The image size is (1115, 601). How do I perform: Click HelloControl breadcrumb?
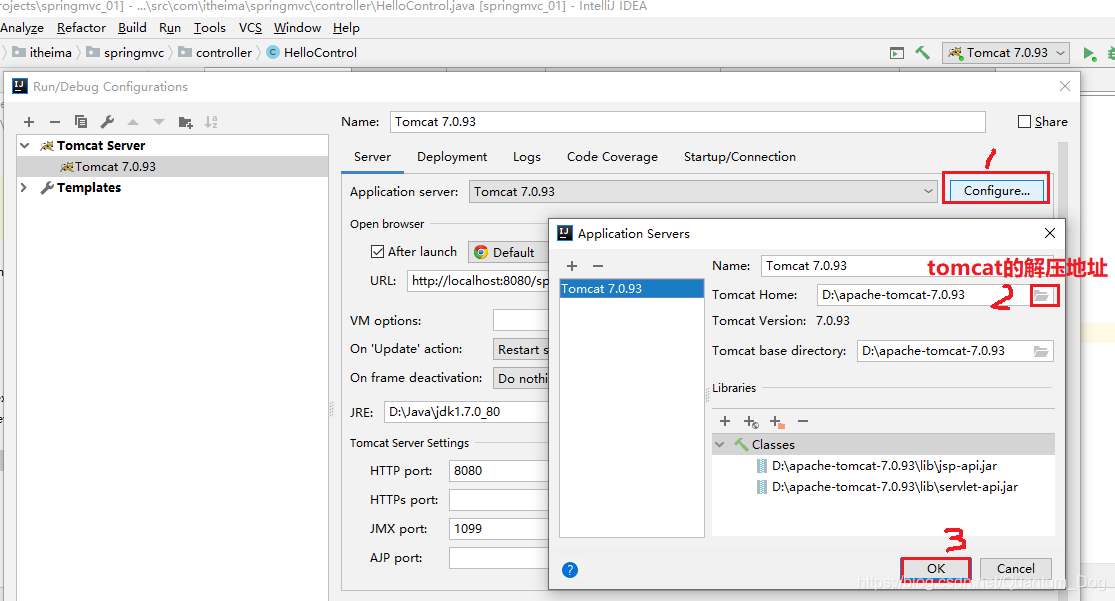click(311, 53)
